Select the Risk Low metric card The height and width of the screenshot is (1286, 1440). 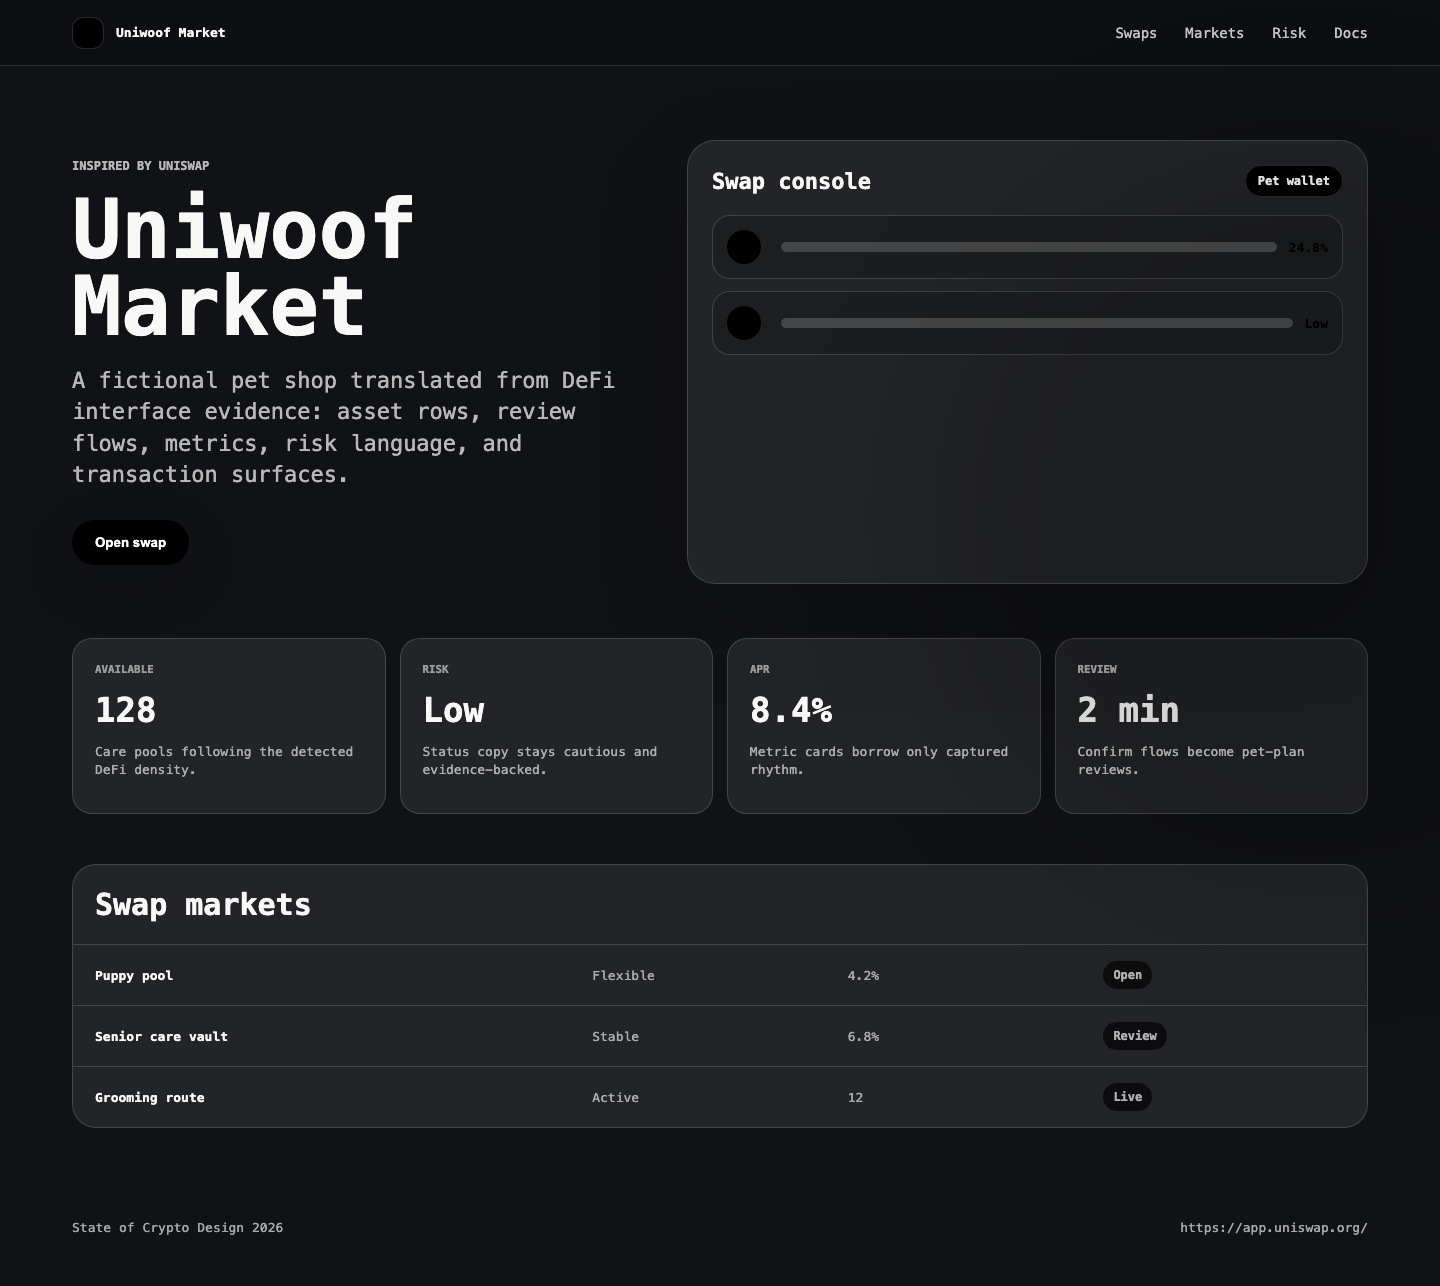556,726
